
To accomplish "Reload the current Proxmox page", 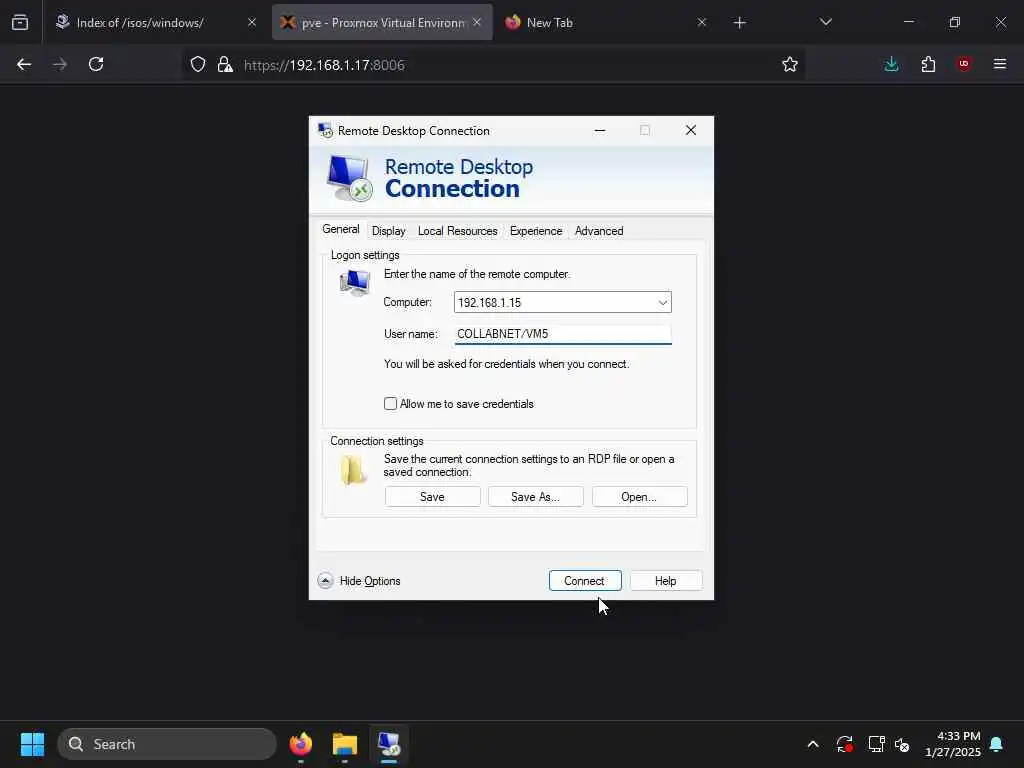I will 96,64.
